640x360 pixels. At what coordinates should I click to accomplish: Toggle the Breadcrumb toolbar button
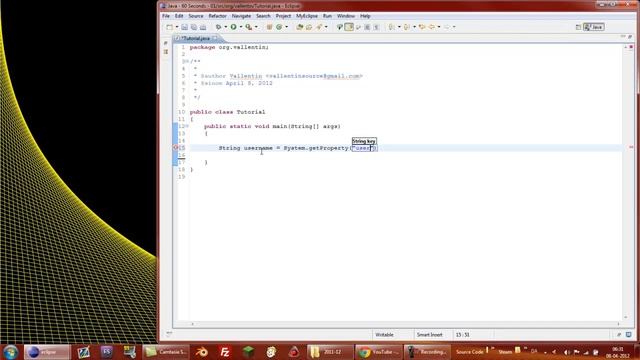[x=339, y=27]
